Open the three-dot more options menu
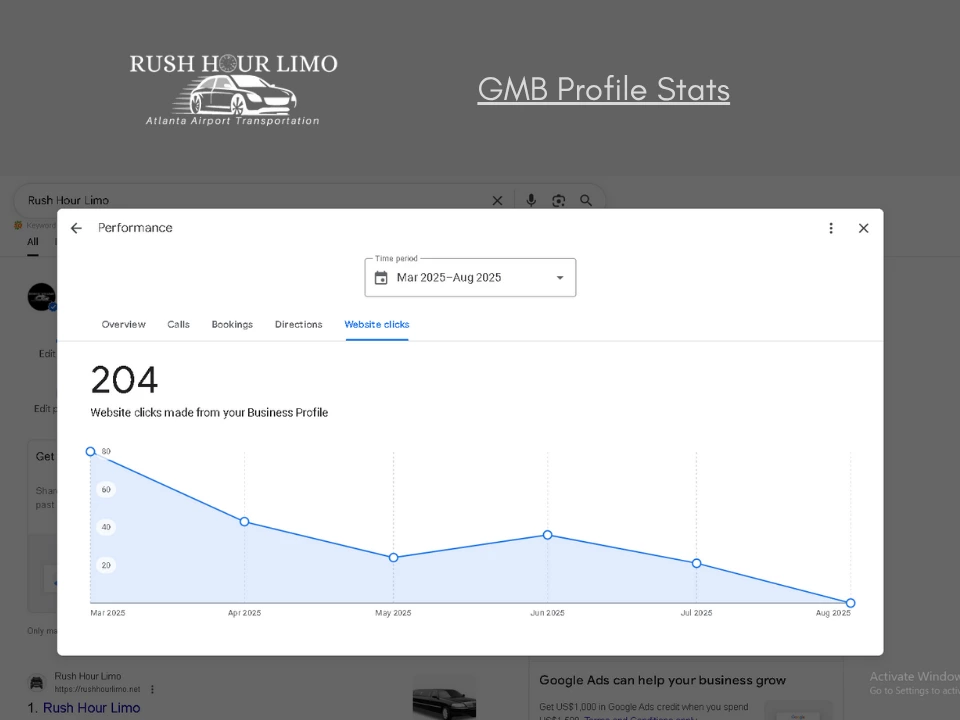 (x=831, y=228)
